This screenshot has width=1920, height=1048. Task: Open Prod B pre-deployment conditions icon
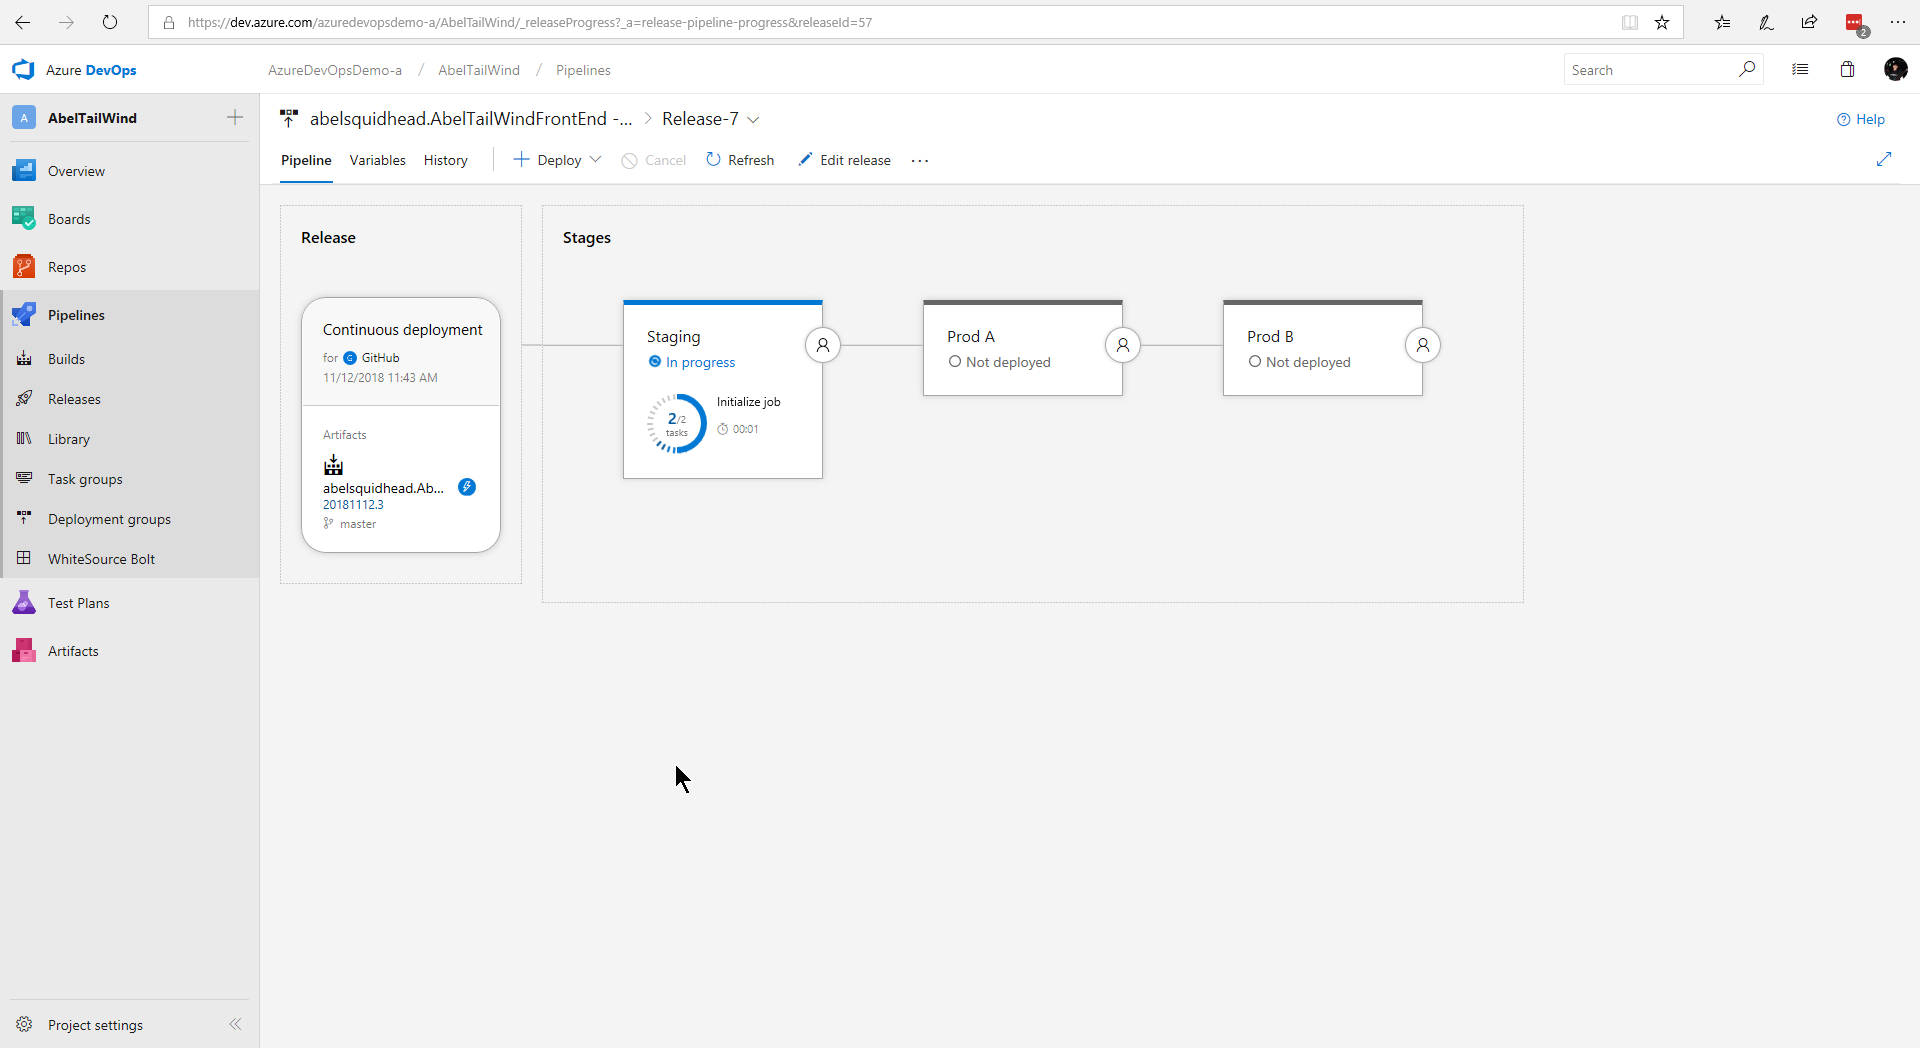(1423, 345)
